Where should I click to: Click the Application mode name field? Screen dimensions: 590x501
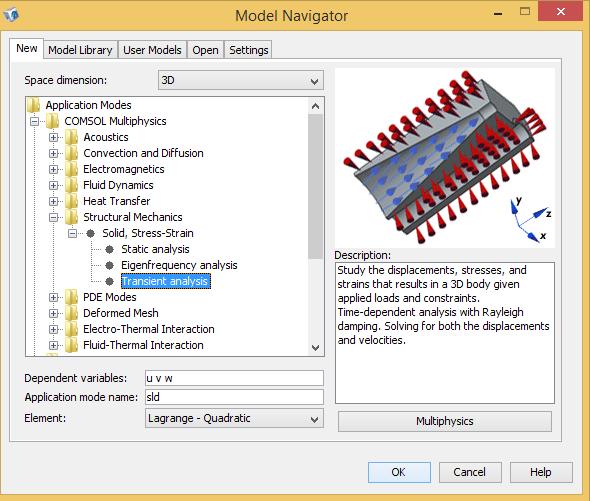[234, 397]
